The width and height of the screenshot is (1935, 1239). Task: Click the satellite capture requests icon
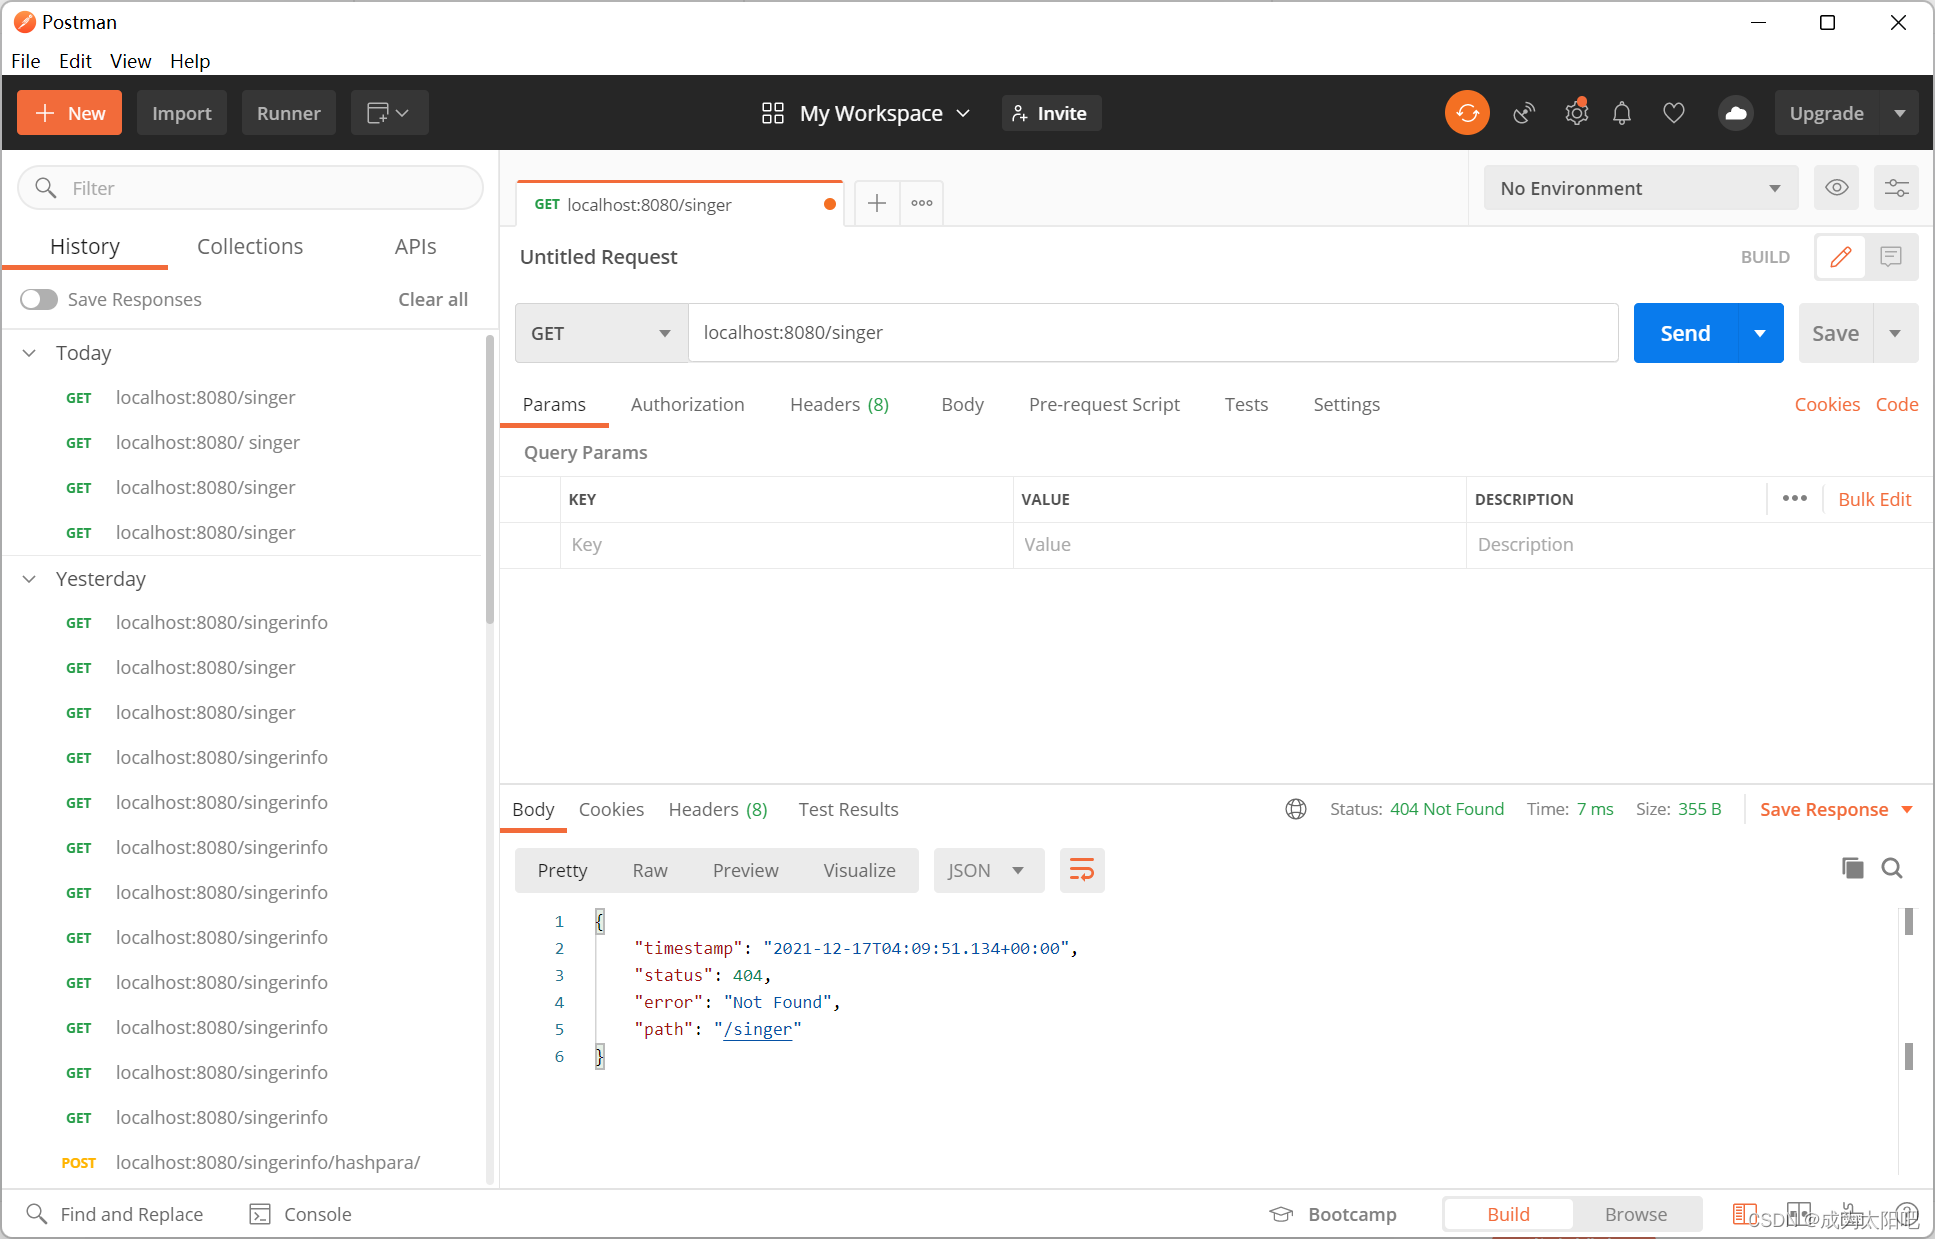tap(1523, 113)
